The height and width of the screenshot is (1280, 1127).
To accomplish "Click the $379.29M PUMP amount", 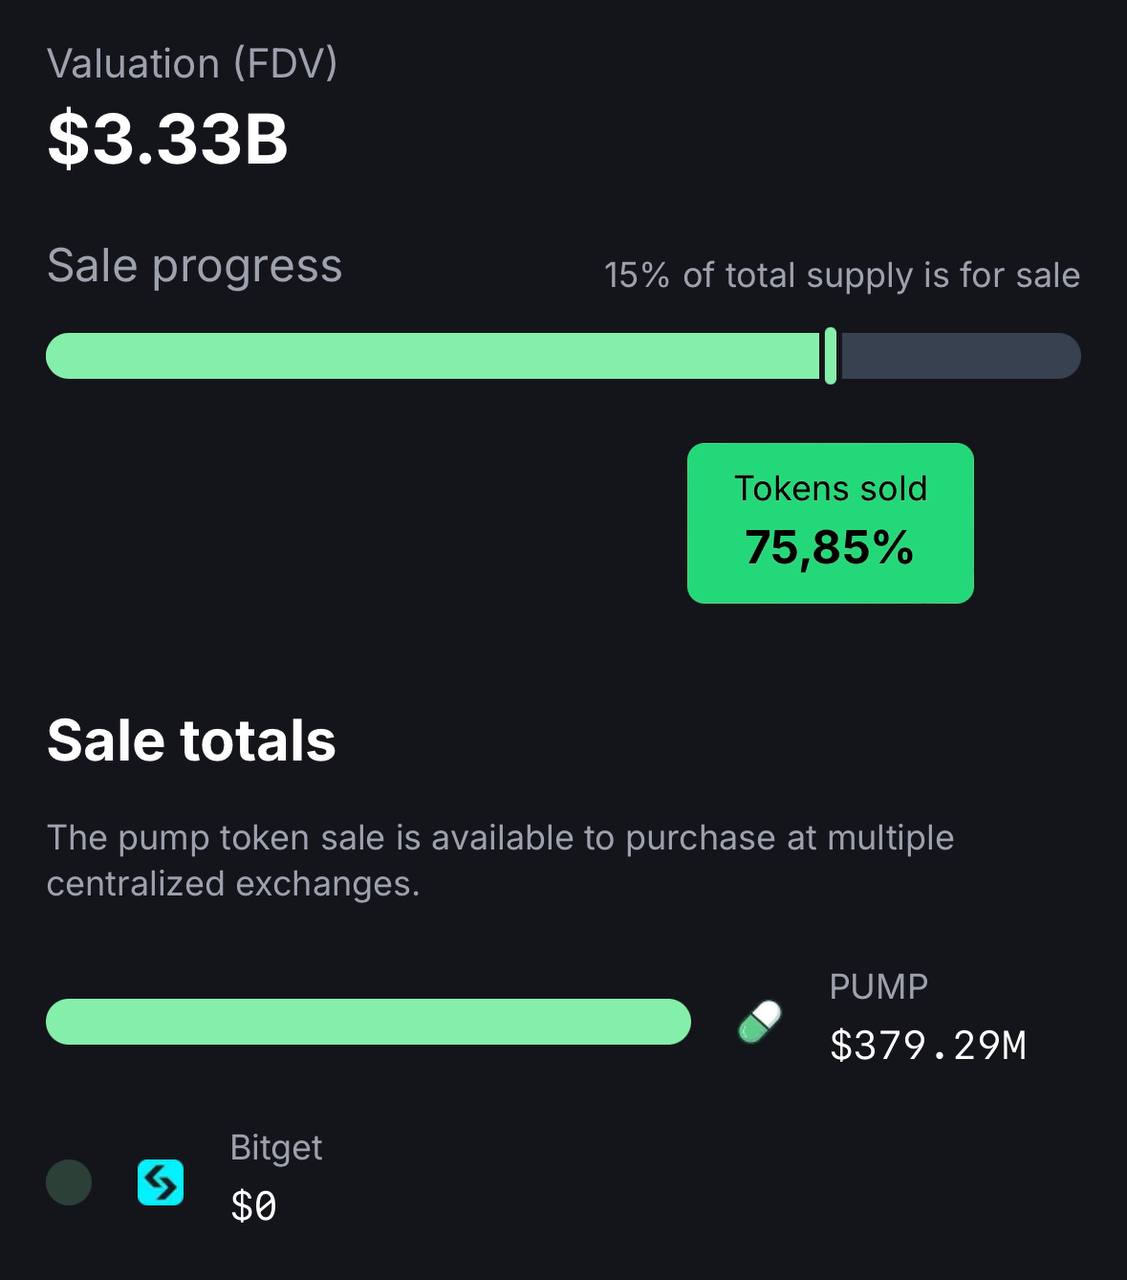I will pyautogui.click(x=928, y=1046).
